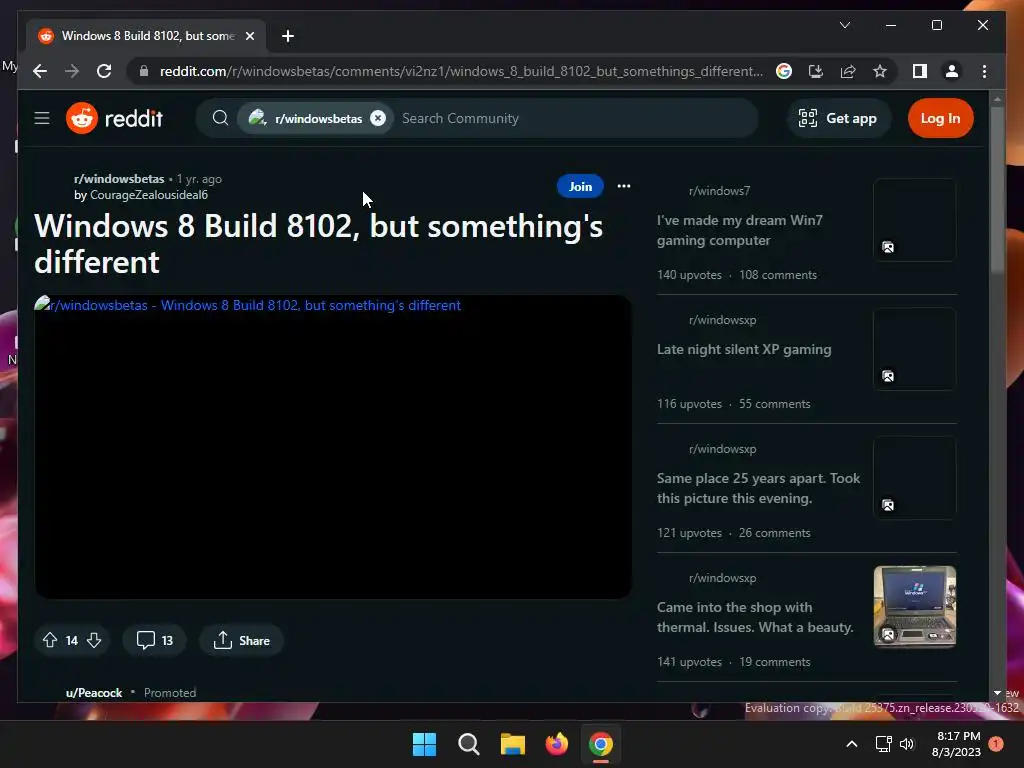Open the notification badge in the taskbar

click(x=996, y=744)
